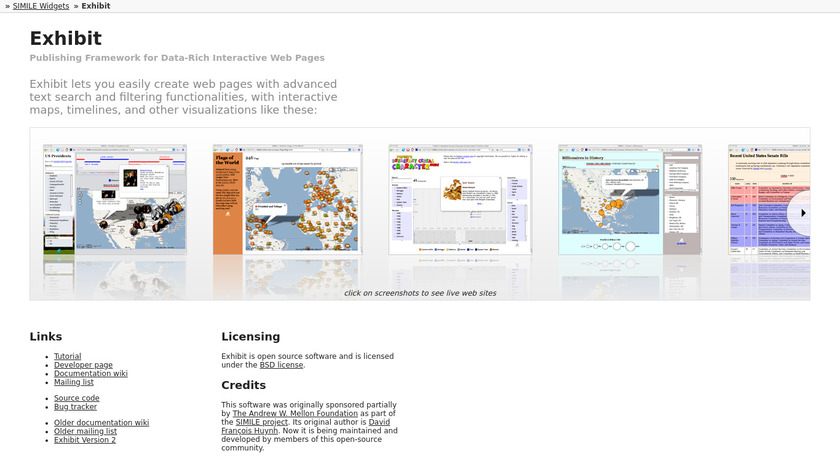Image resolution: width=840 pixels, height=472 pixels.
Task: Click the 'Publishing Framework for Data-Rich Interactive Web Pages' subtitle
Action: point(177,58)
